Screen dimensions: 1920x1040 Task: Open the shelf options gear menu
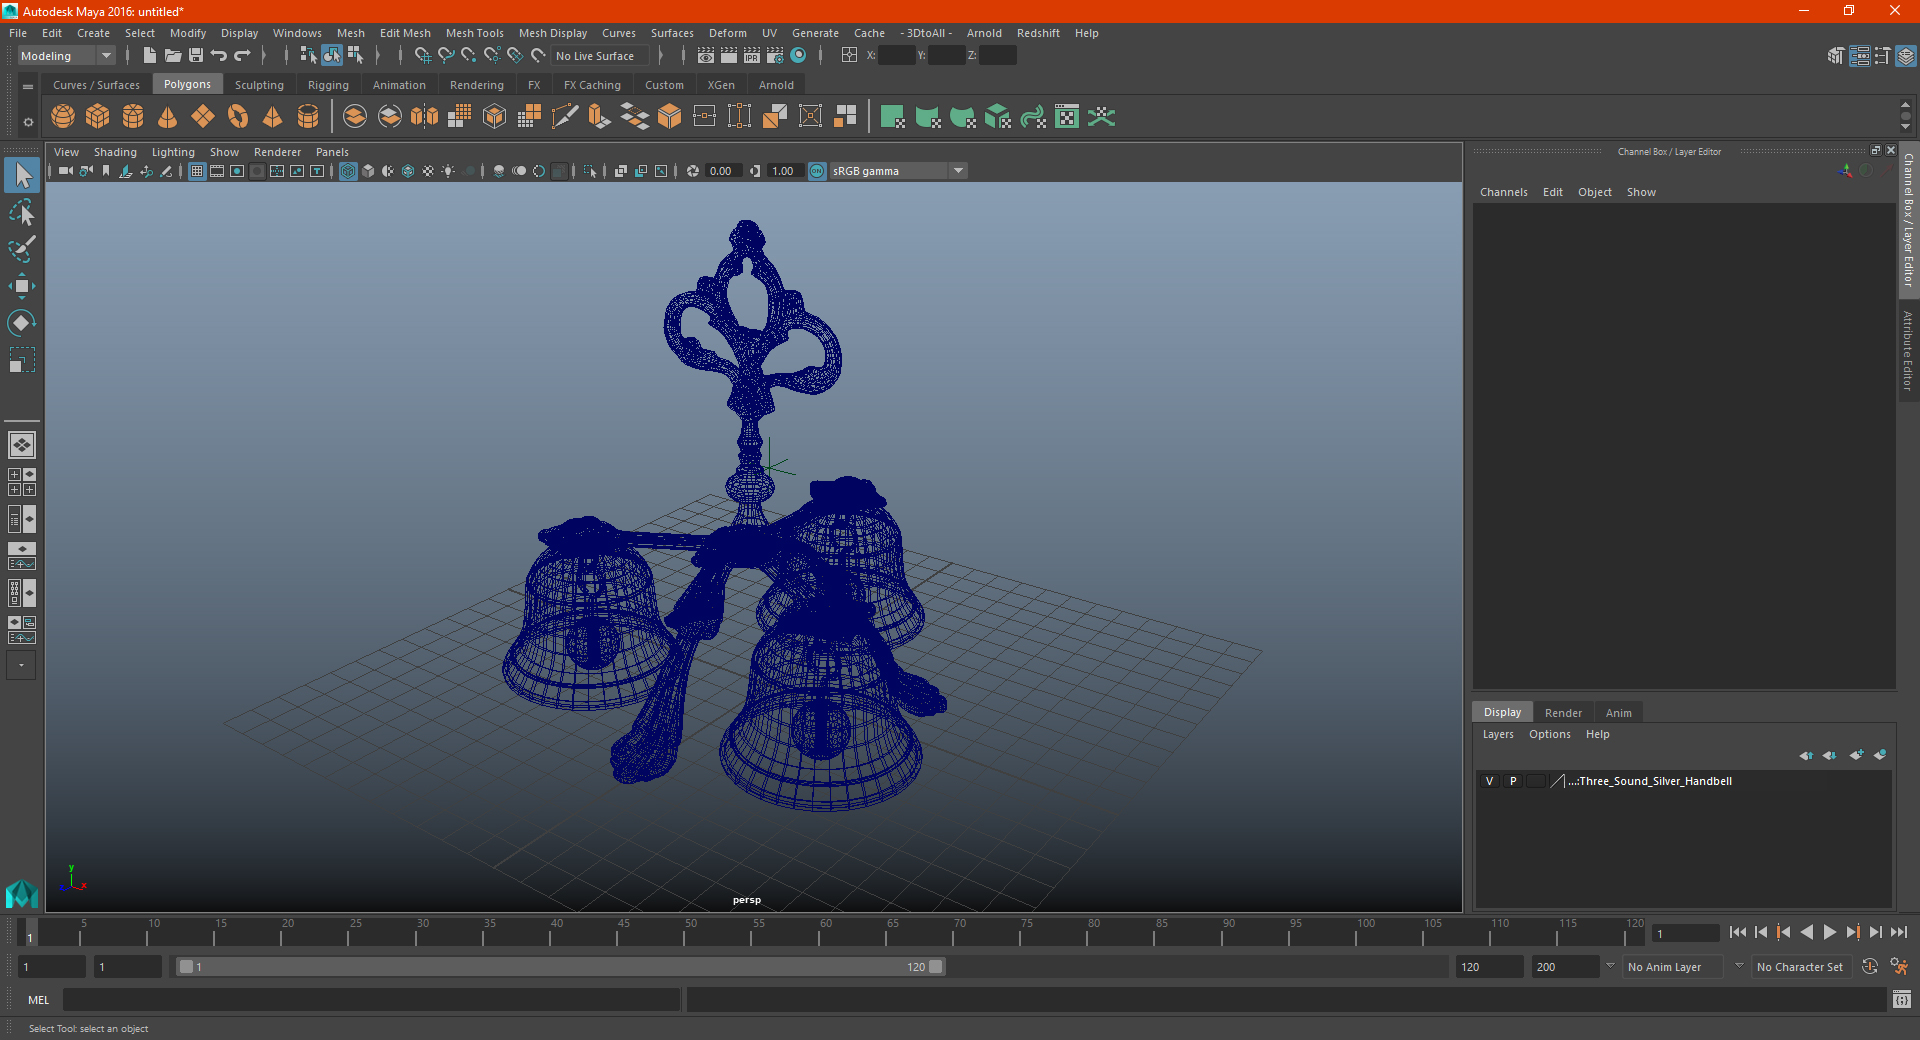(x=28, y=122)
